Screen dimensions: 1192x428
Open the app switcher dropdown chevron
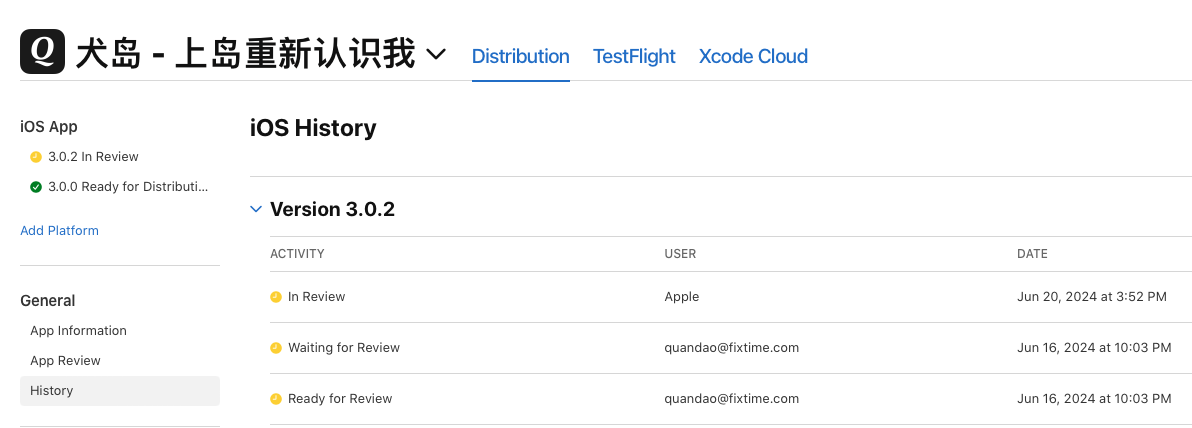436,54
